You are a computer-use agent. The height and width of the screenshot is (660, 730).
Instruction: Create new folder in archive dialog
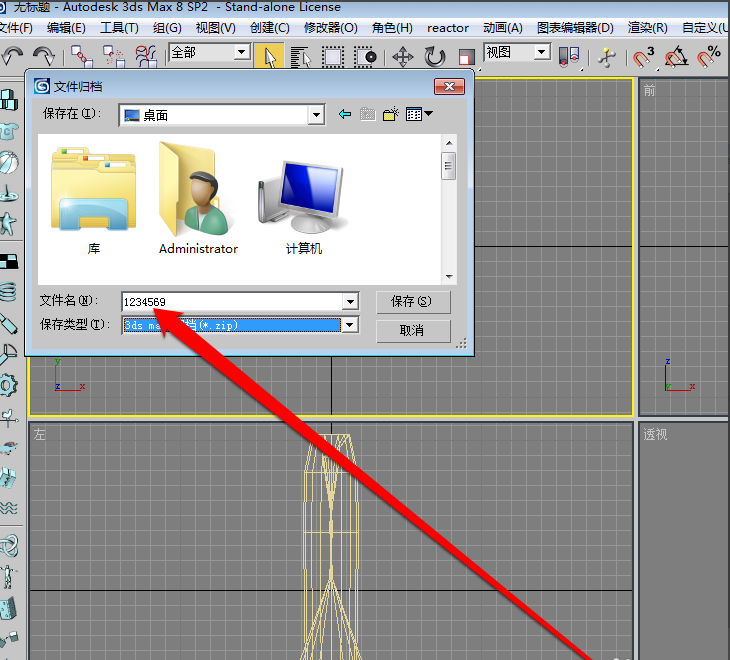pyautogui.click(x=391, y=114)
